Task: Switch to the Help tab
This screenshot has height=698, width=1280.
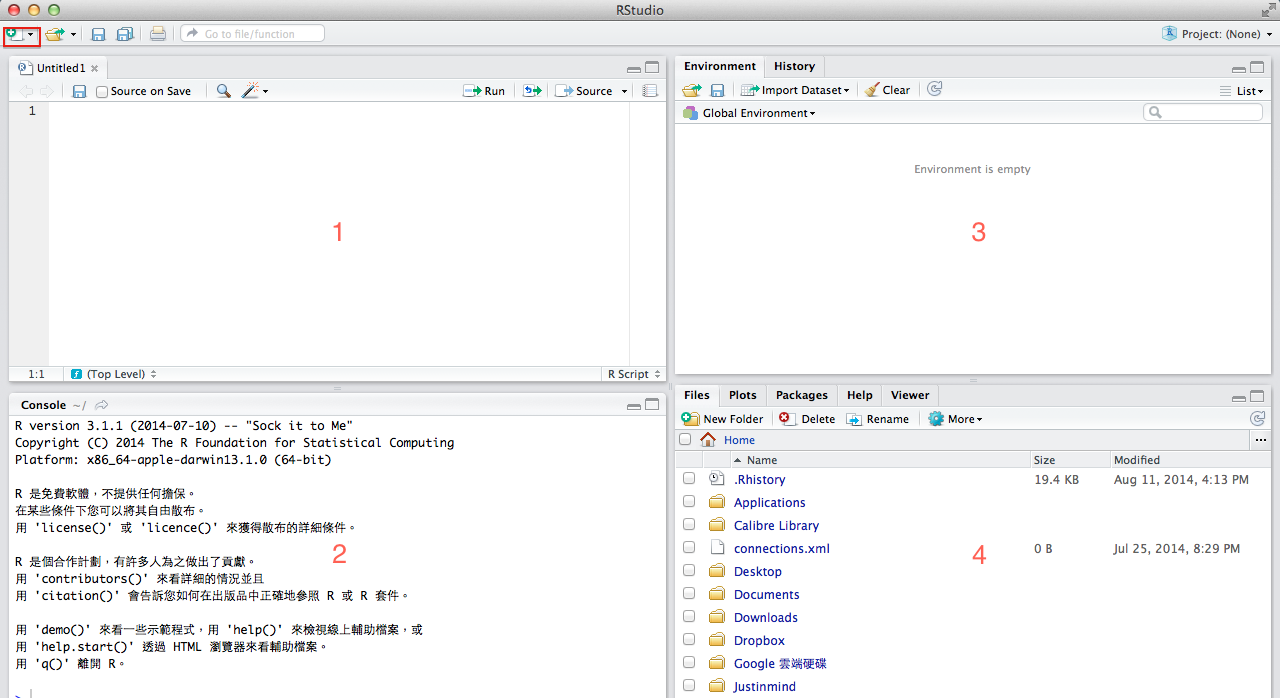Action: (860, 395)
